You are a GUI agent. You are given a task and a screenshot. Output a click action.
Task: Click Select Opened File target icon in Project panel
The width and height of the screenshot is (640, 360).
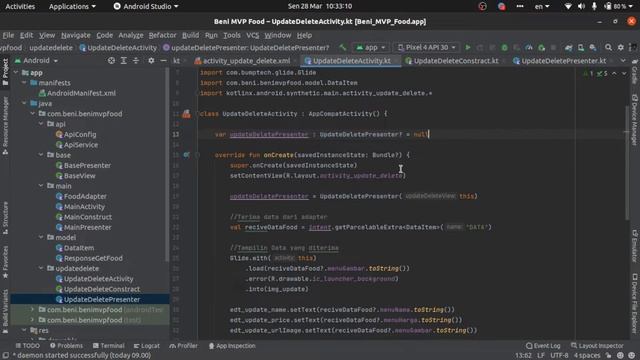pyautogui.click(x=111, y=60)
